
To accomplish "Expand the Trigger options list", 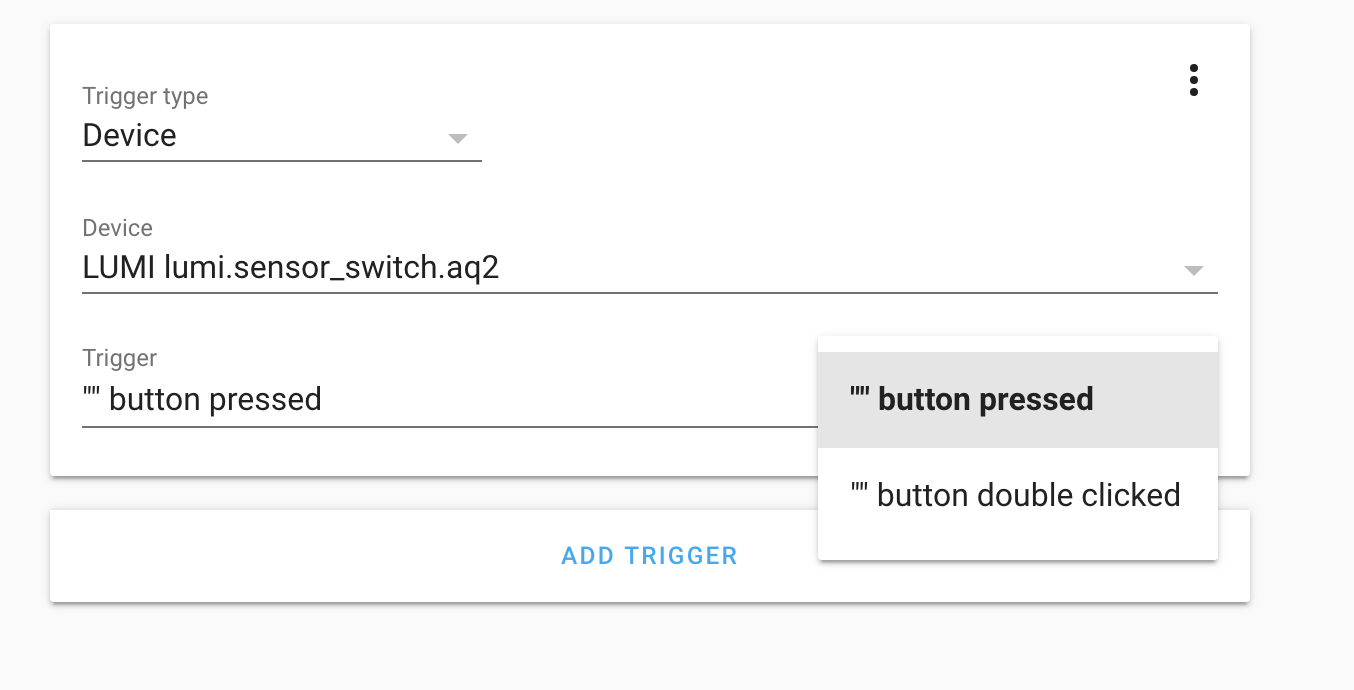I will (450, 399).
